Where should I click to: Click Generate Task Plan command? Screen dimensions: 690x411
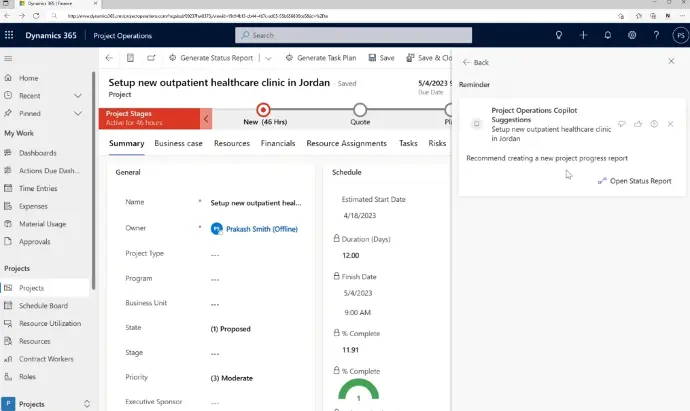321,58
